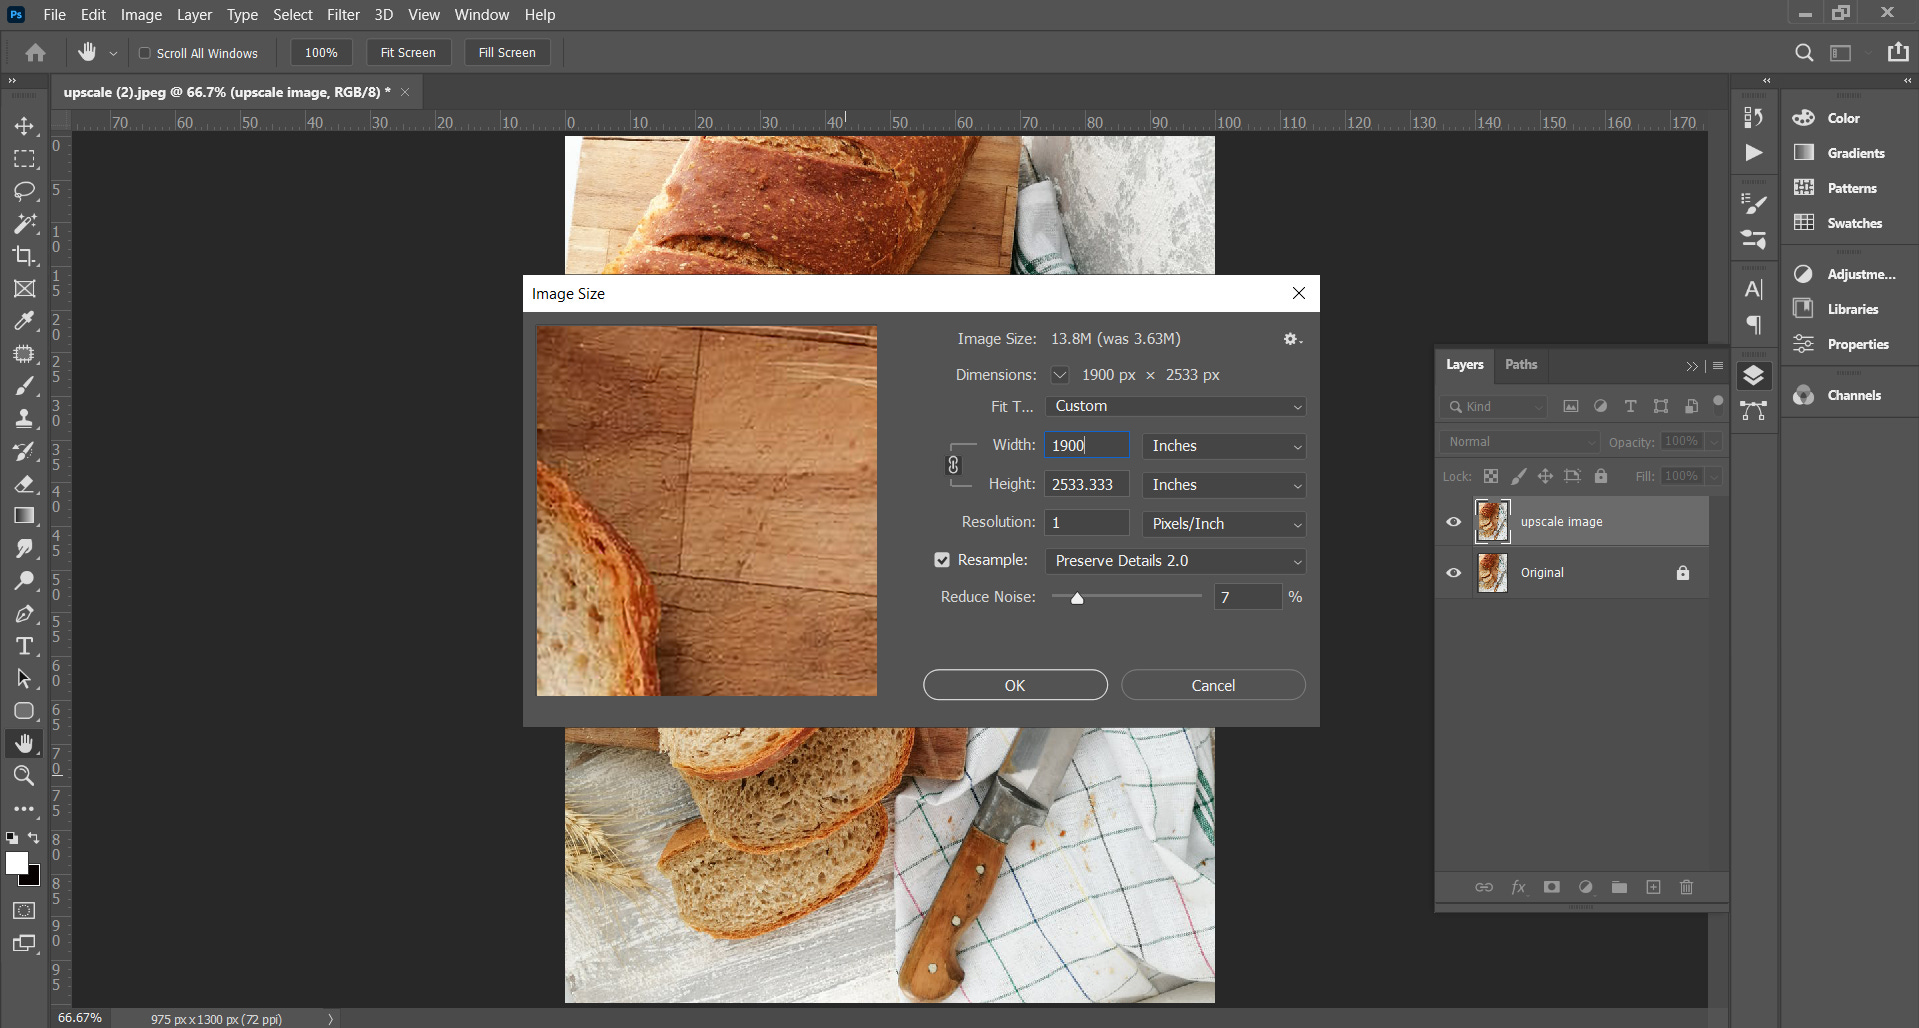The width and height of the screenshot is (1919, 1028).
Task: Open the Preserve Details 2.0 resample dropdown
Action: (1175, 560)
